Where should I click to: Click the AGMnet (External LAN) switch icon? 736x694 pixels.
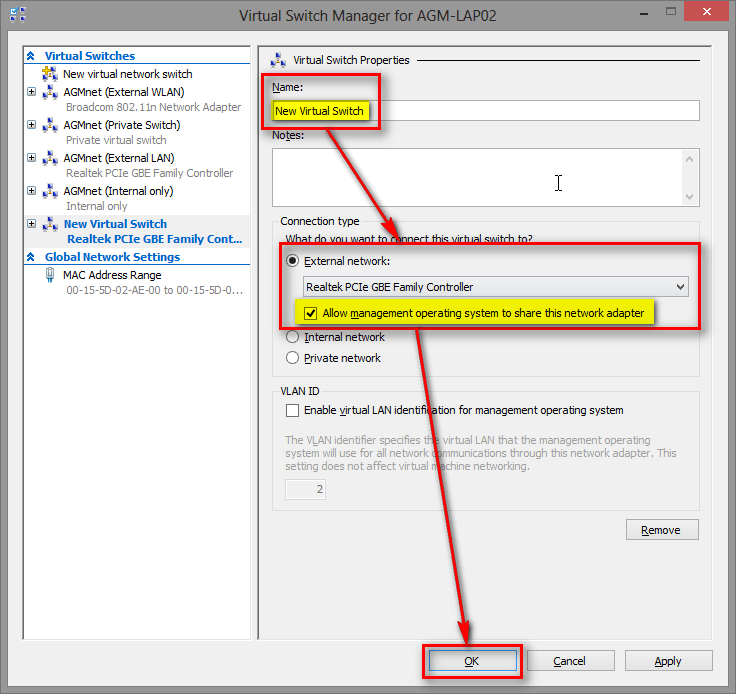click(x=50, y=158)
